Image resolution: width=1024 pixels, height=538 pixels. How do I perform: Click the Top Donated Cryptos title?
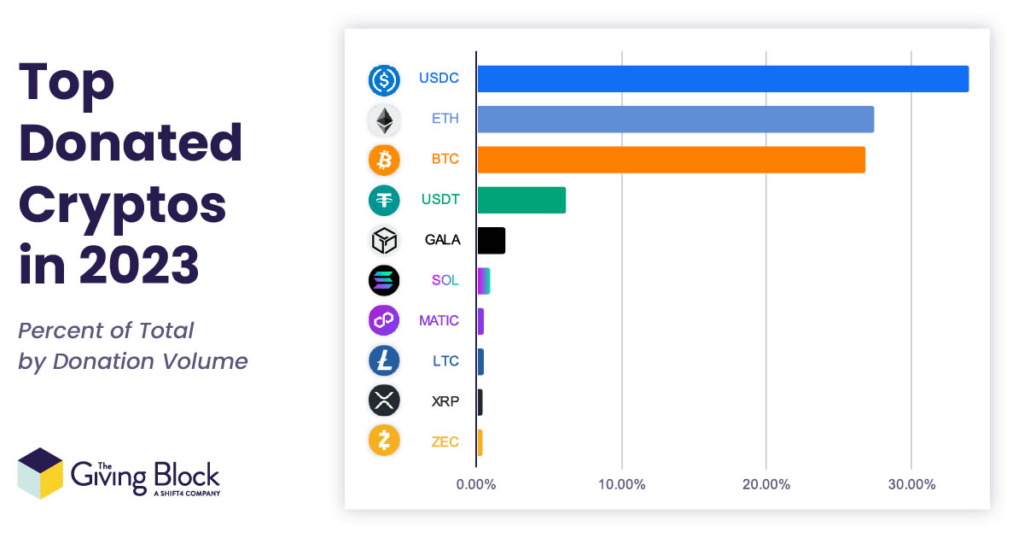(x=131, y=173)
